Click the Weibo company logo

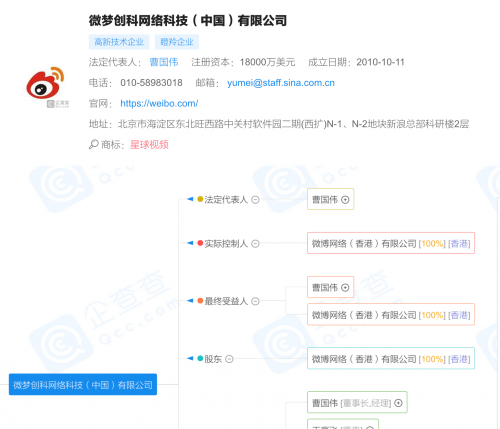[x=45, y=83]
